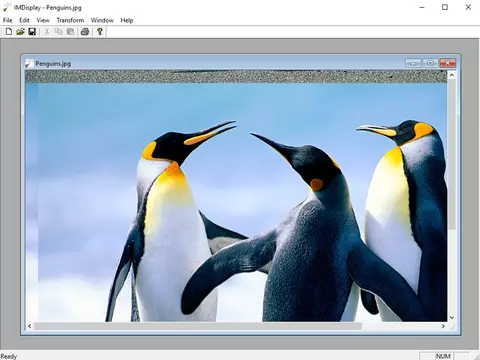
Task: Open the Help menu
Action: coord(127,20)
